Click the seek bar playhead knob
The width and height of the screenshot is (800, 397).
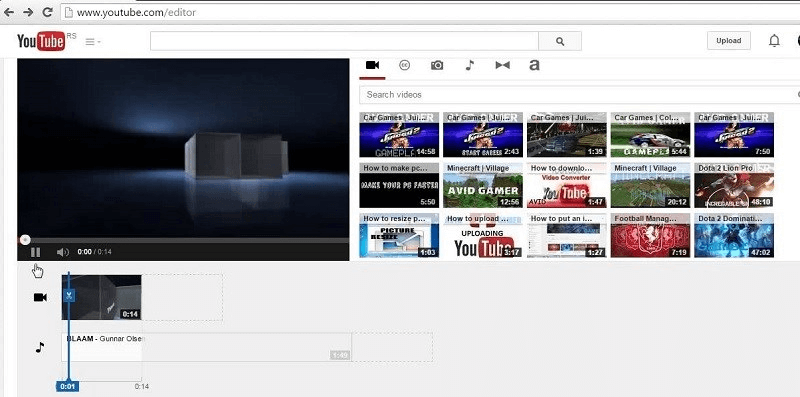[x=24, y=240]
